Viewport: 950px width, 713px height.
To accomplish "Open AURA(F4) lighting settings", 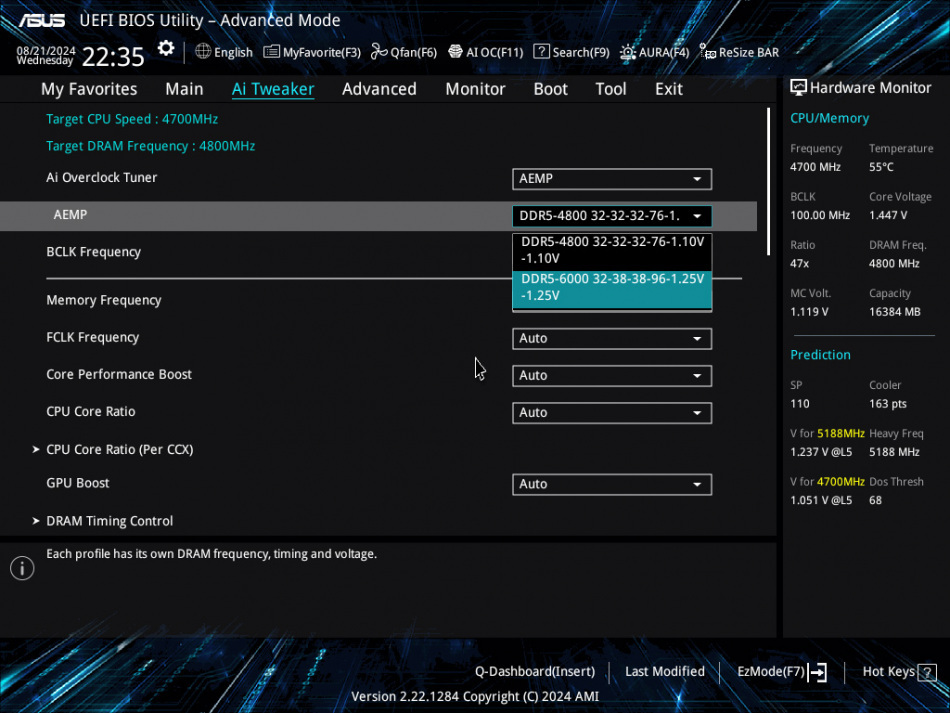I will (x=654, y=52).
